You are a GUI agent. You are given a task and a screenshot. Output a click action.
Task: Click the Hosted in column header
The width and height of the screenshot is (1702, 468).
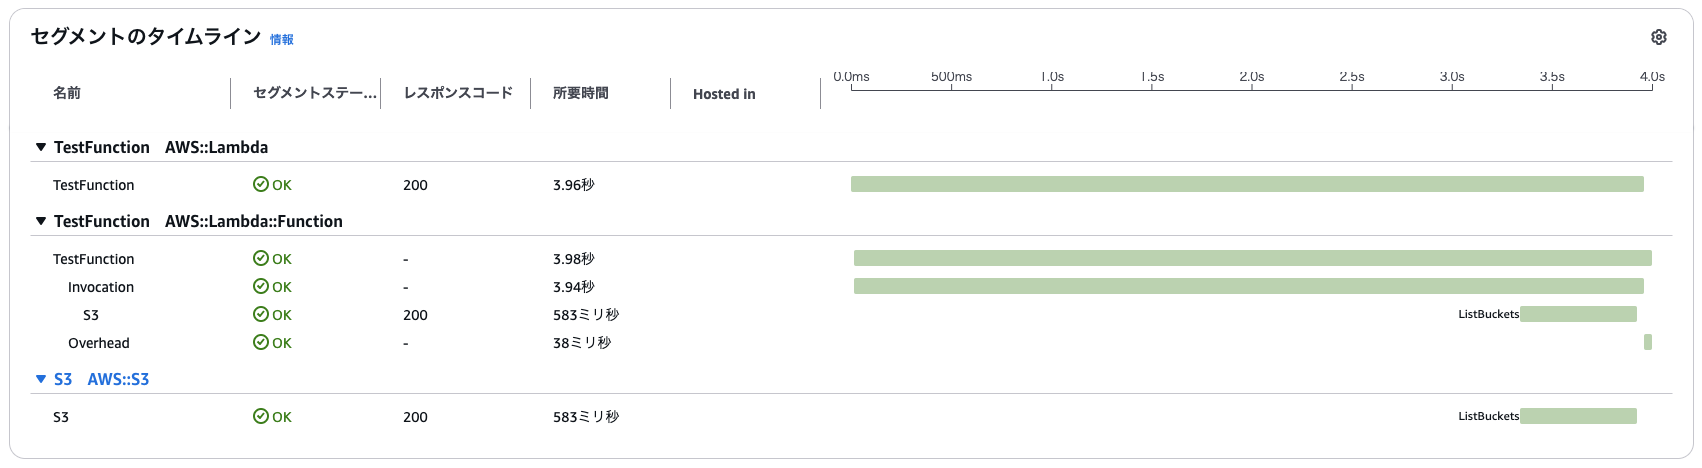(724, 94)
